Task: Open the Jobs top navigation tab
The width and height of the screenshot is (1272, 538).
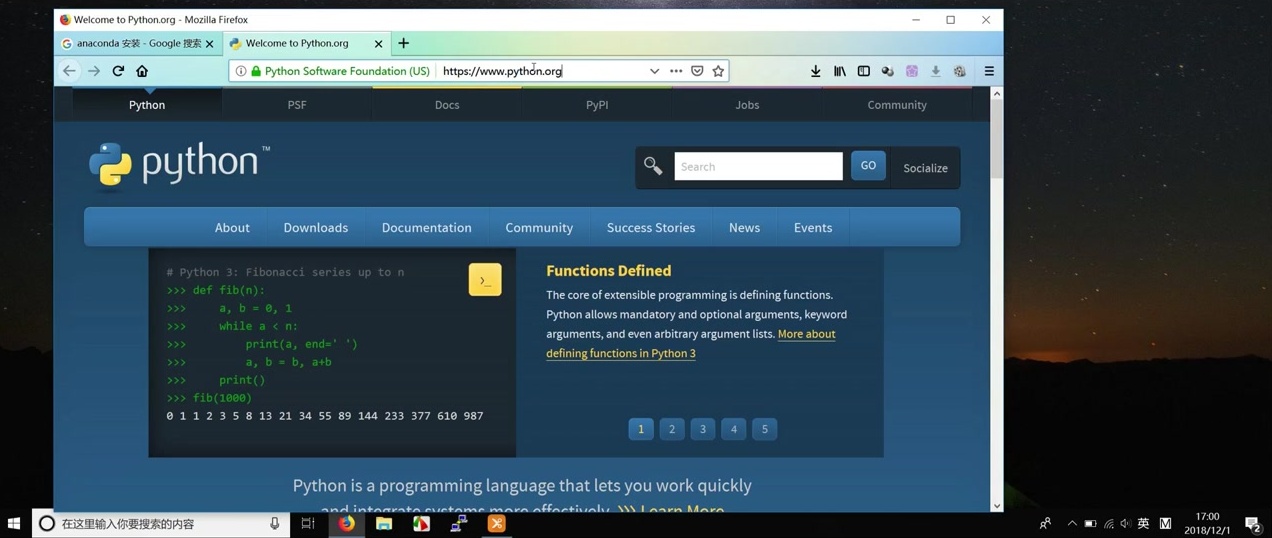Action: 747,105
